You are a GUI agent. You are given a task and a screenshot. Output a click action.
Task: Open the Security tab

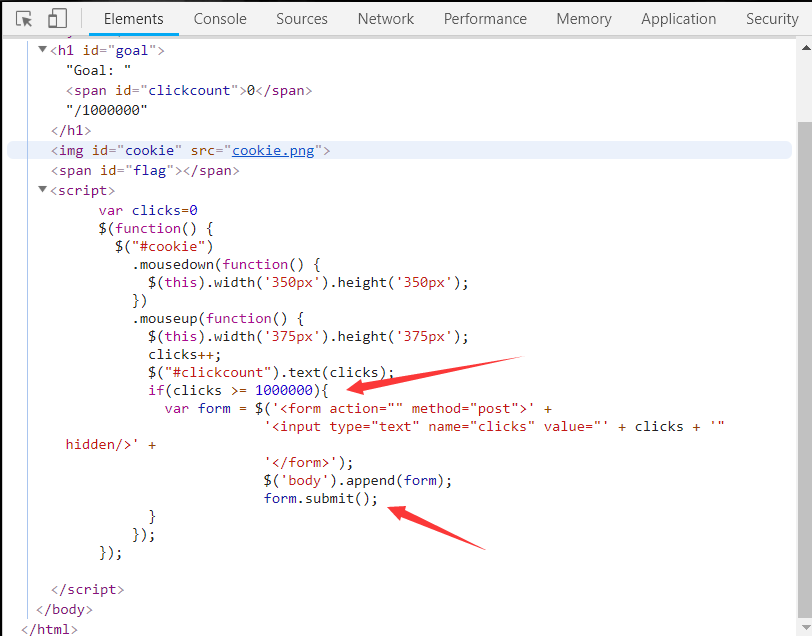[x=772, y=19]
